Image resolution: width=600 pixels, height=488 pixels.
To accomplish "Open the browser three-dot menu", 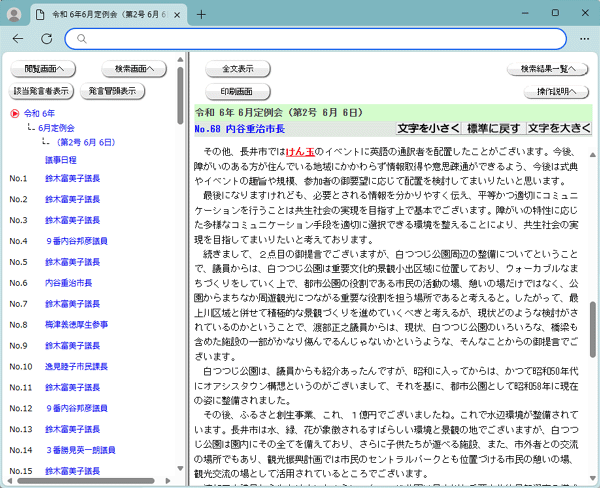I will pyautogui.click(x=584, y=39).
